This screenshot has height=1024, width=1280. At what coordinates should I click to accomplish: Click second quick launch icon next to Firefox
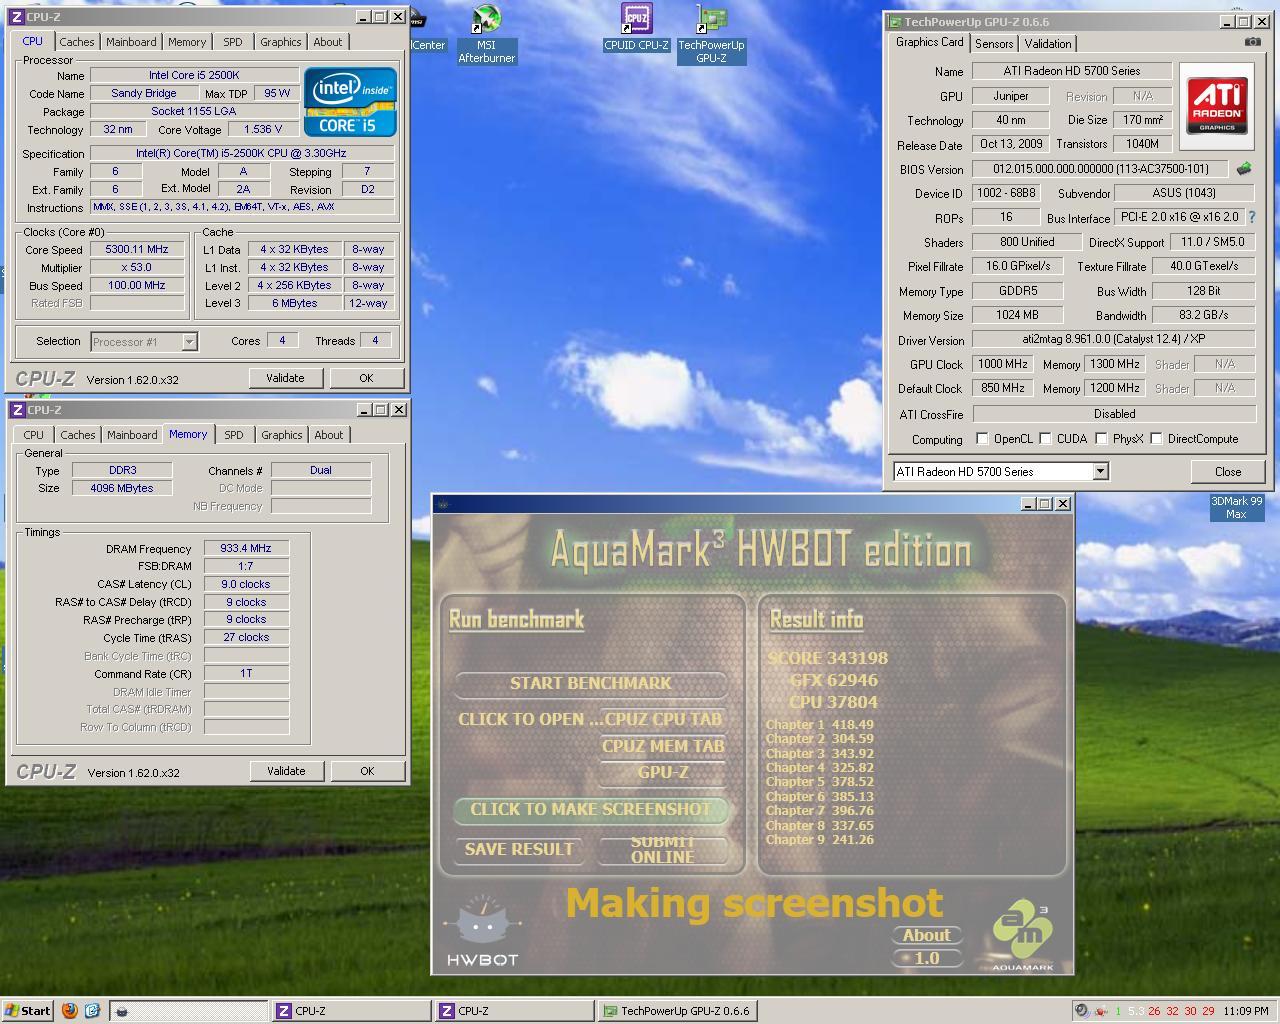92,1011
